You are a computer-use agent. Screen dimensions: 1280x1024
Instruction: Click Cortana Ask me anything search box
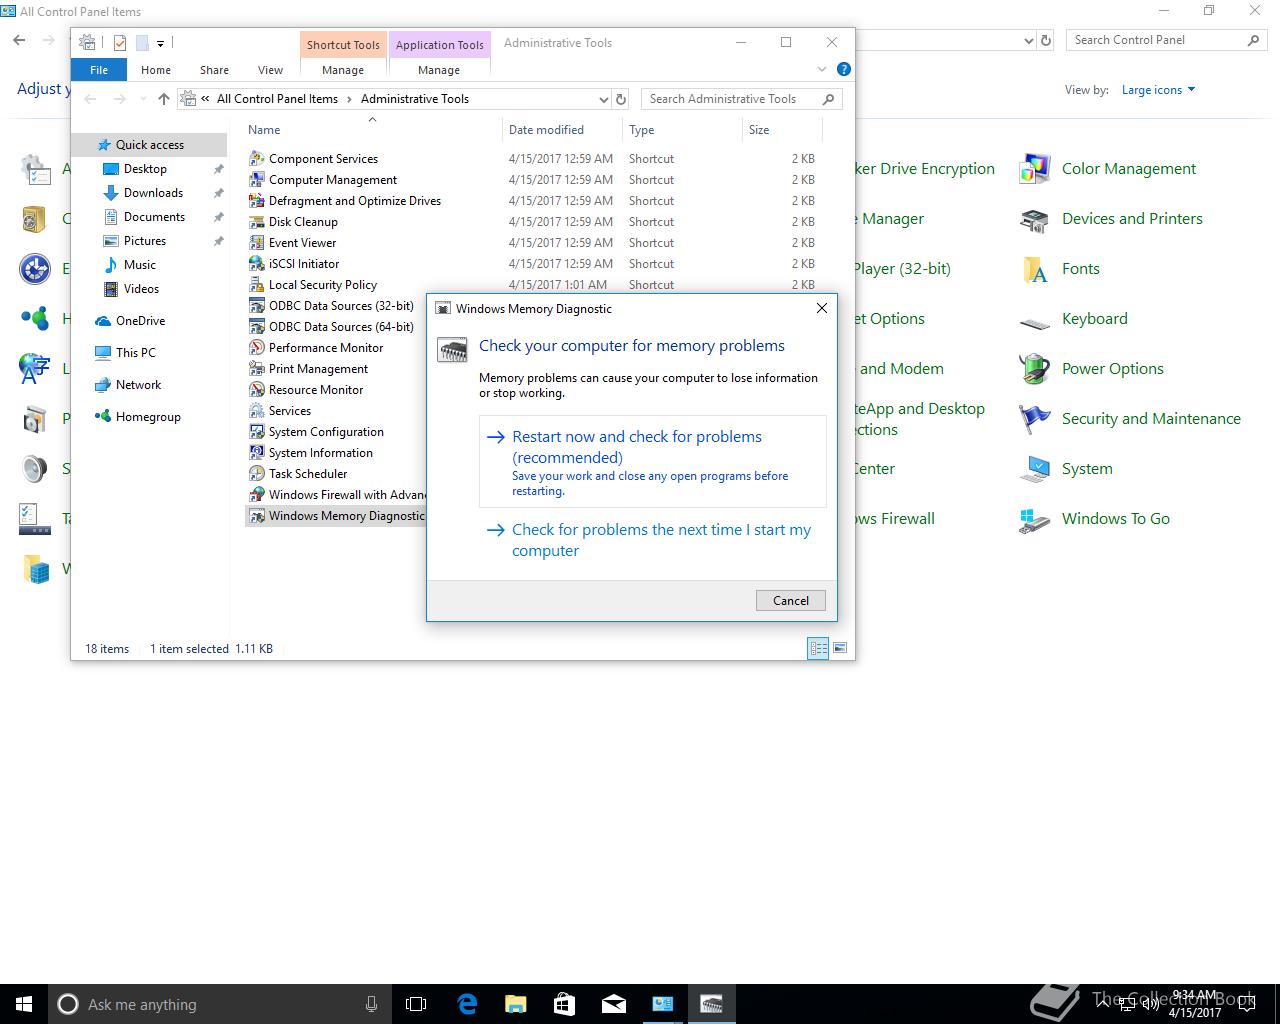(x=219, y=1004)
